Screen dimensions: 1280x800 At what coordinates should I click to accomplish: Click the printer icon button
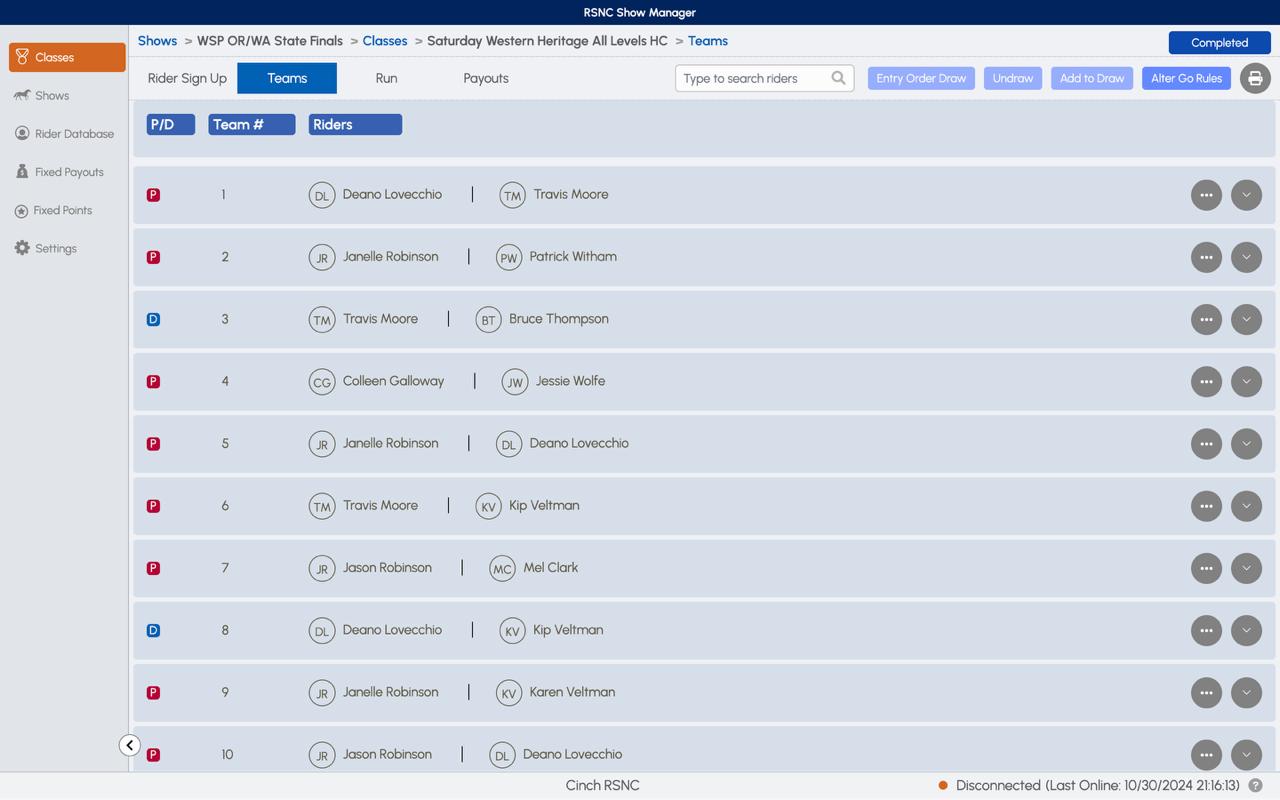pyautogui.click(x=1255, y=78)
